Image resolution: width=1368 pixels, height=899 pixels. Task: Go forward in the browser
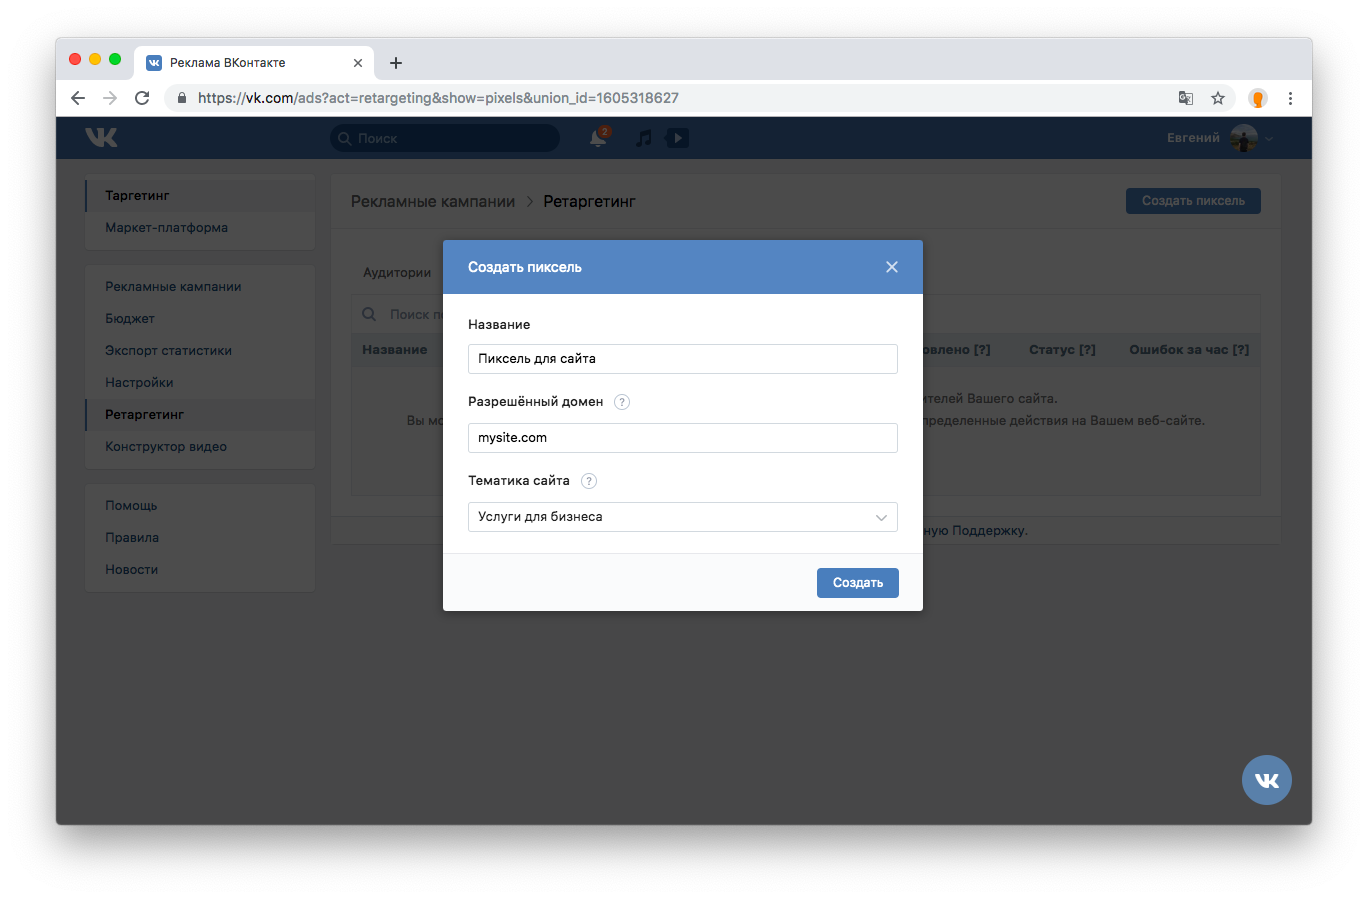coord(110,98)
